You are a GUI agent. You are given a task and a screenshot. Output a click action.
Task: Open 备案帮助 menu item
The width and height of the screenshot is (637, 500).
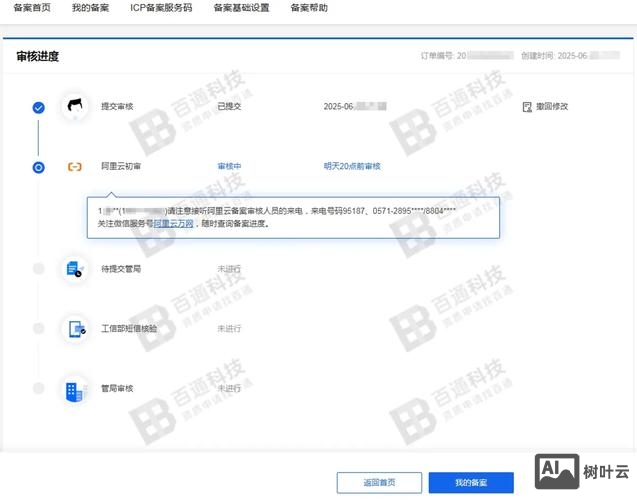pyautogui.click(x=309, y=8)
